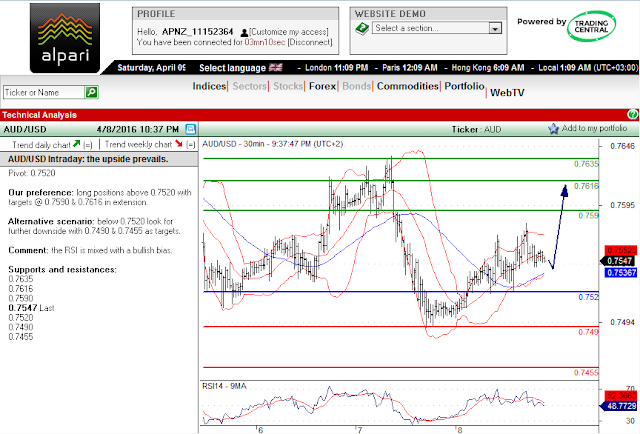The image size is (640, 434).
Task: Open the Forex tab
Action: pyautogui.click(x=322, y=86)
